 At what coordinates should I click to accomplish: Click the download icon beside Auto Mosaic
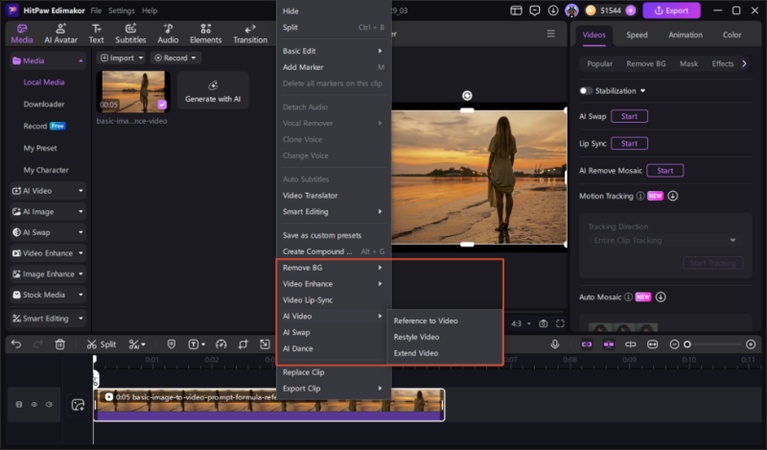click(x=660, y=297)
